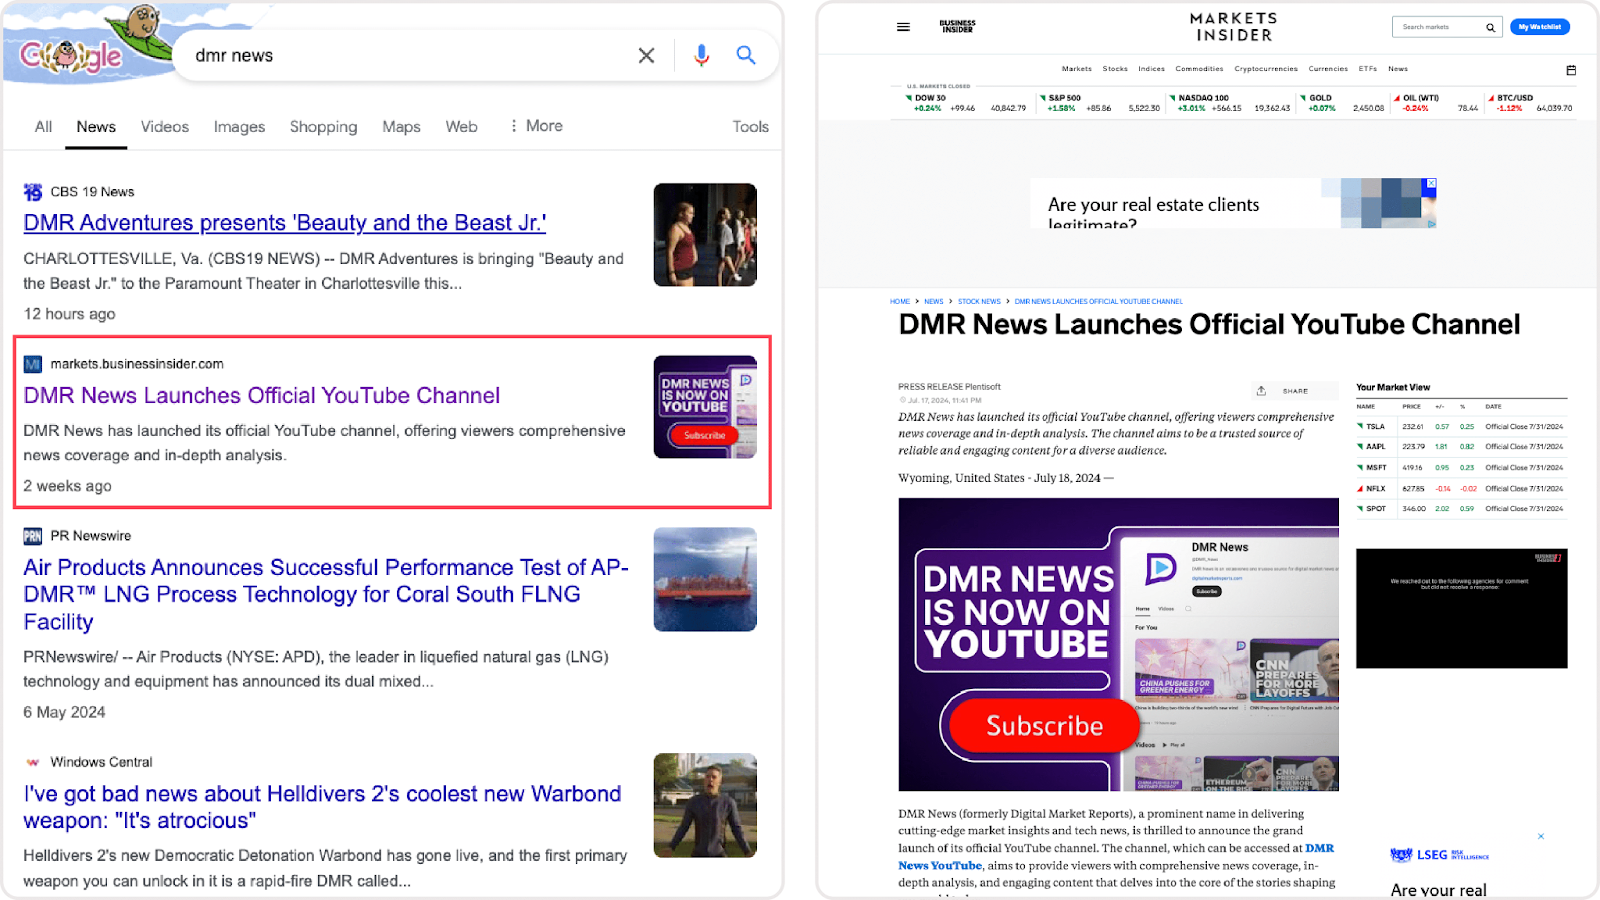Open the DMR News YouTube result thumbnail
This screenshot has width=1600, height=900.
click(705, 407)
